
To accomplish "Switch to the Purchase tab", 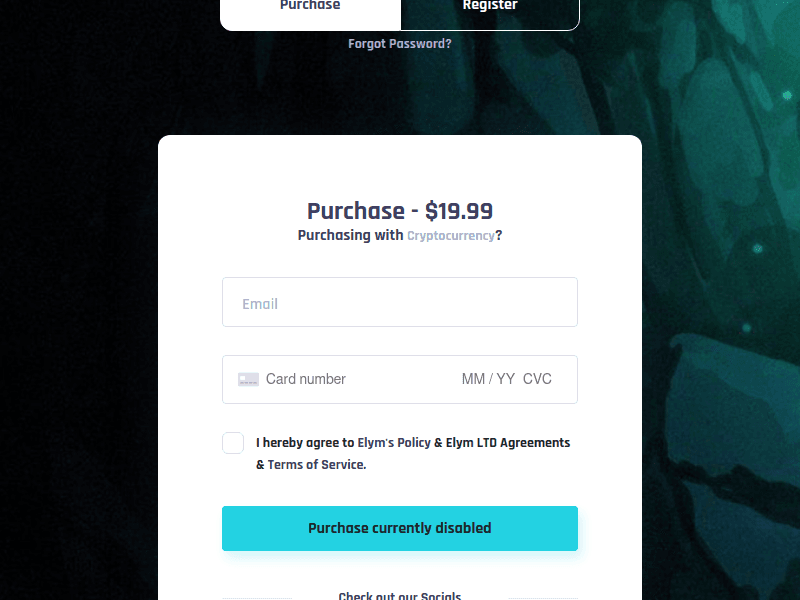I will coord(310,8).
